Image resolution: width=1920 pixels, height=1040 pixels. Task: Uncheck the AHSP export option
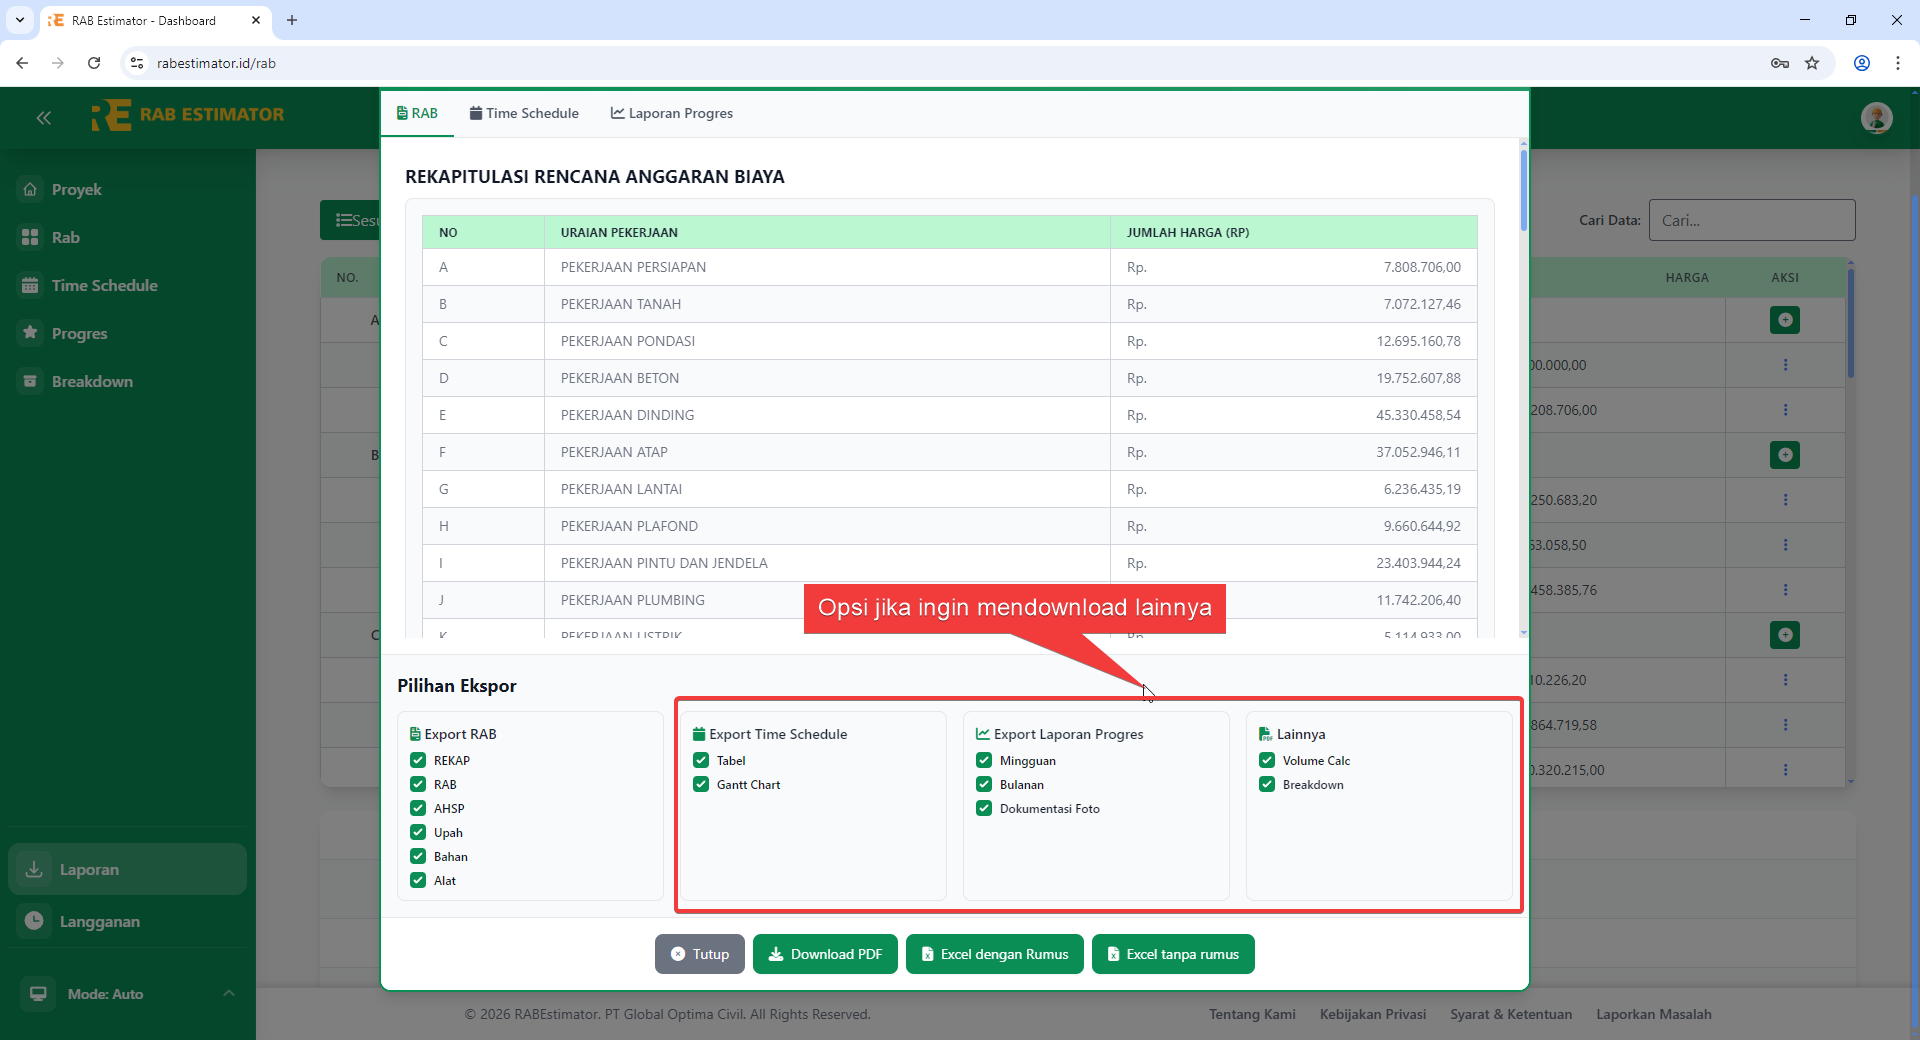(x=418, y=808)
